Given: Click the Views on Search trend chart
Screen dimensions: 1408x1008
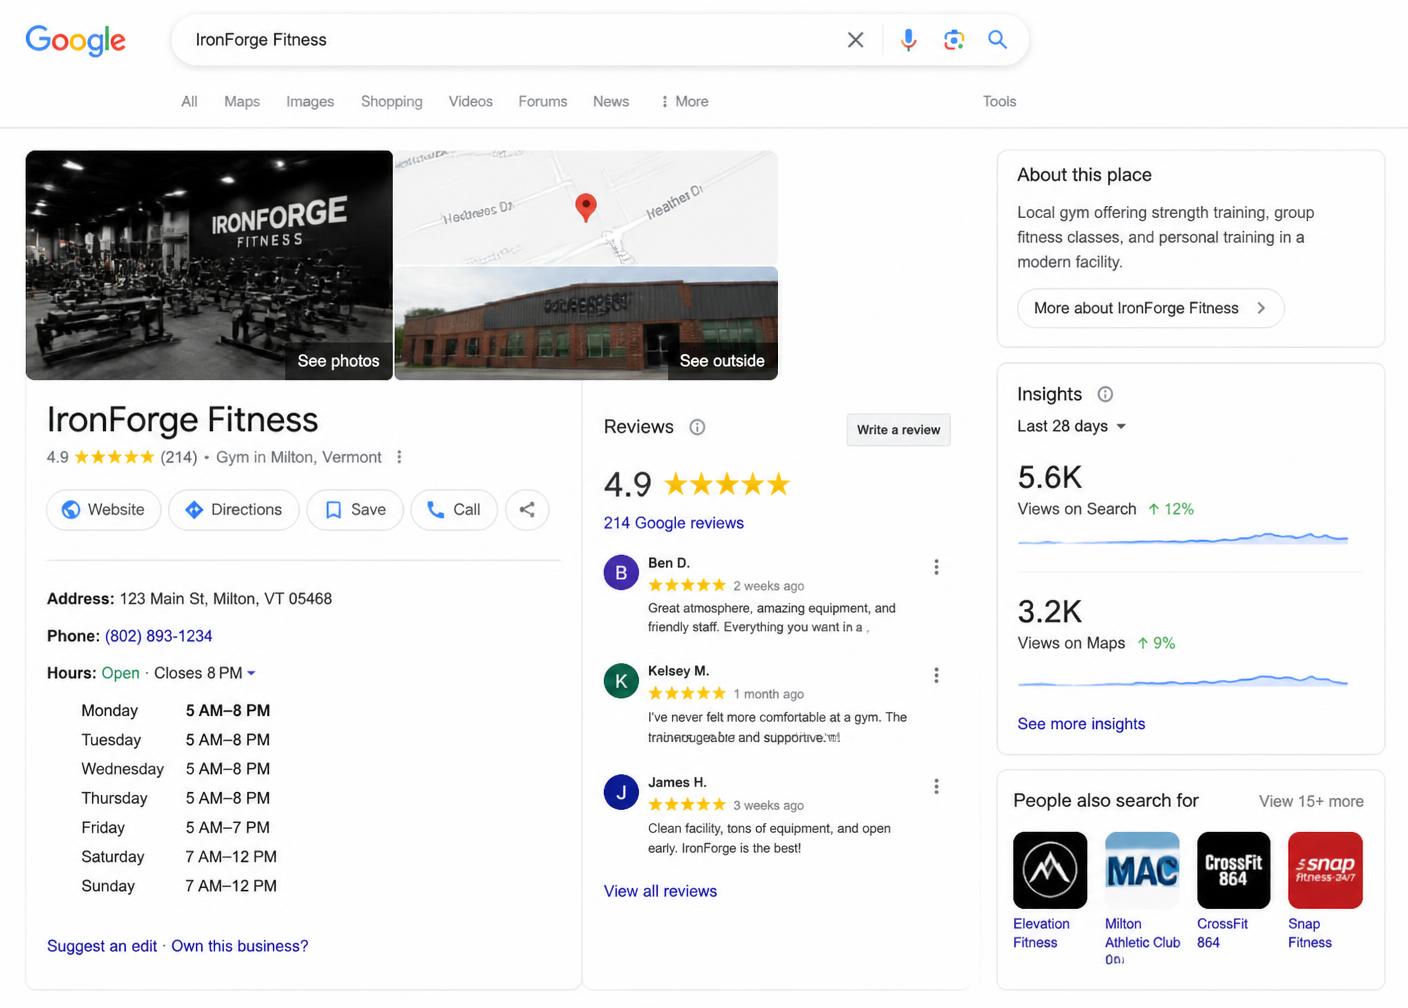Looking at the screenshot, I should 1183,539.
